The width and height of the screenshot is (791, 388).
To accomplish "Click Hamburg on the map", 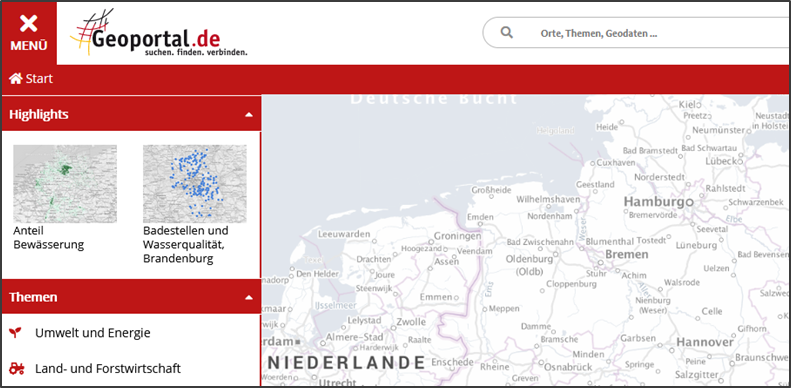I will click(657, 202).
